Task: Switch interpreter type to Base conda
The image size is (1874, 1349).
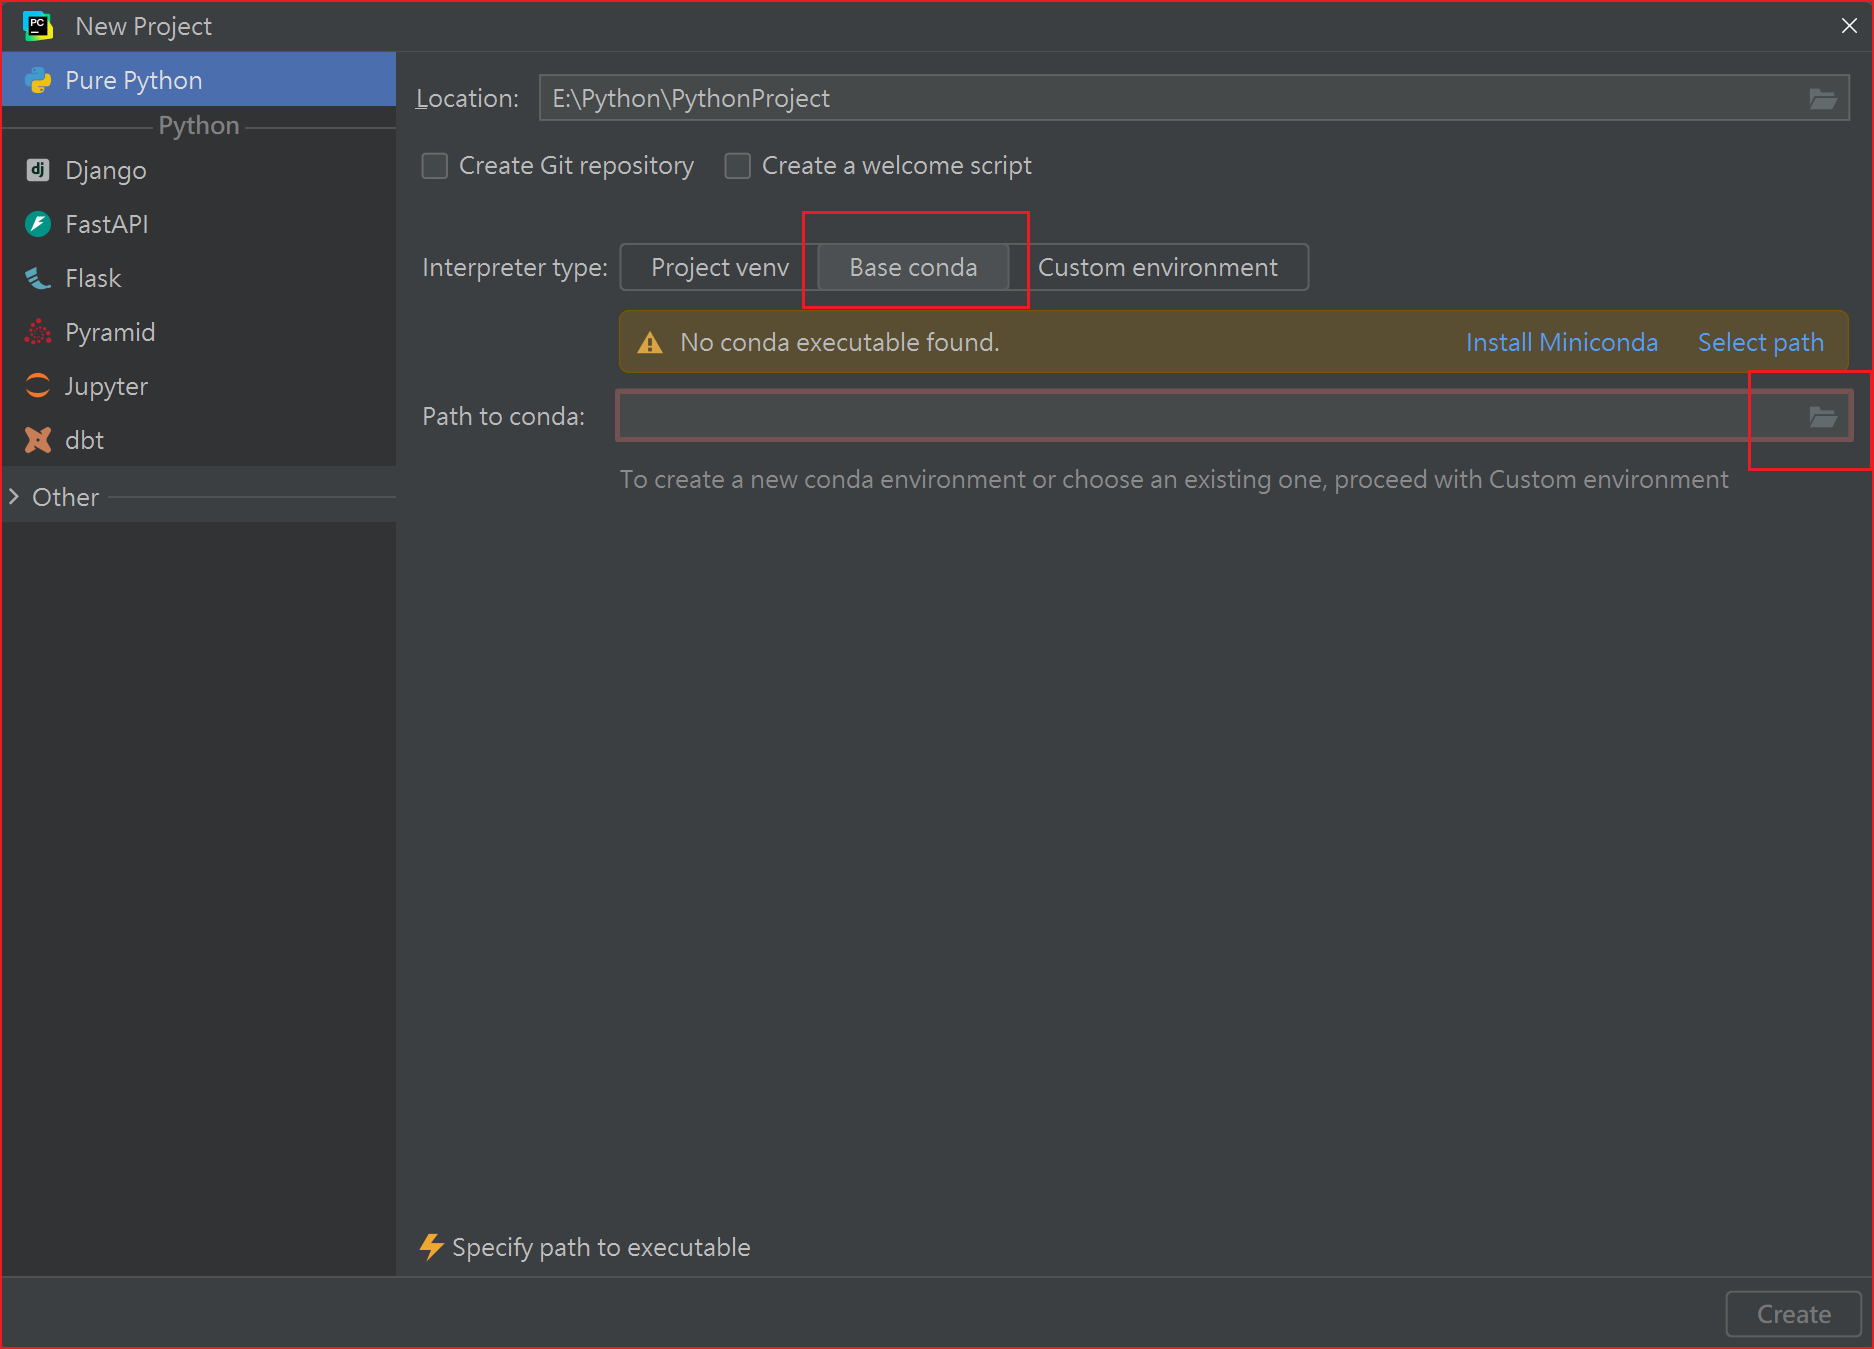Action: 913,268
